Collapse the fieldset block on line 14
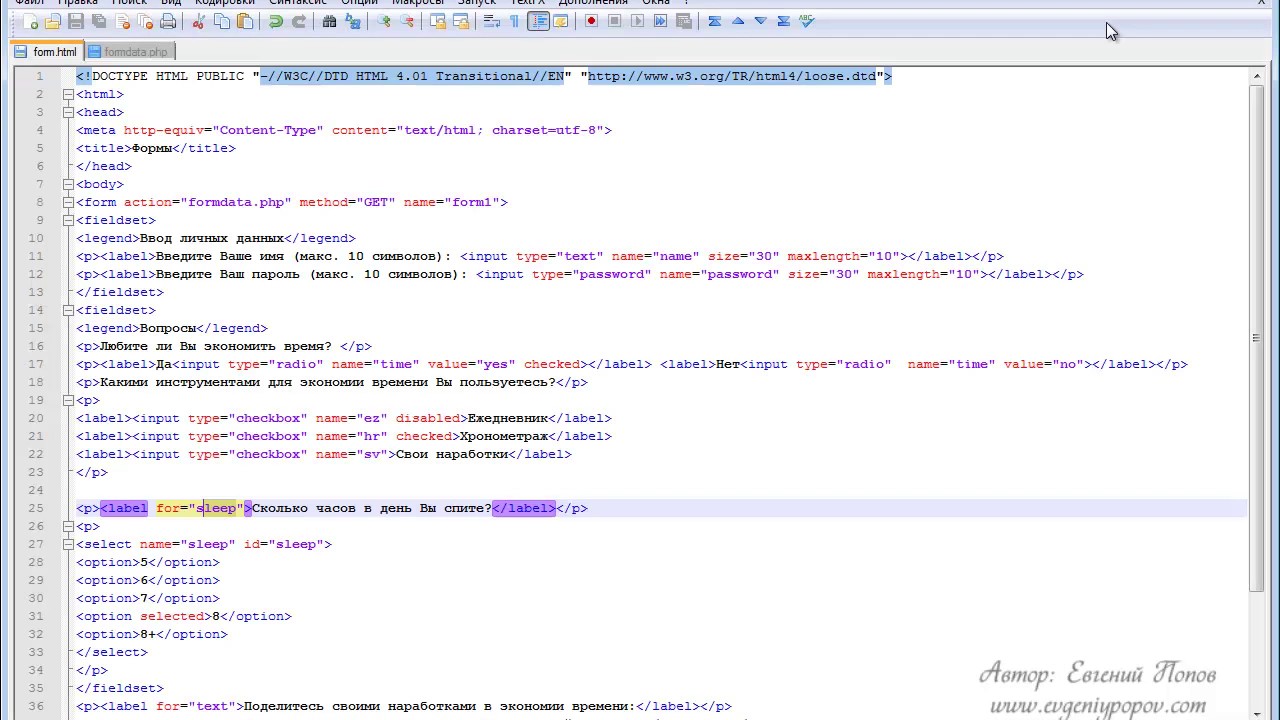Viewport: 1280px width, 720px height. point(68,310)
